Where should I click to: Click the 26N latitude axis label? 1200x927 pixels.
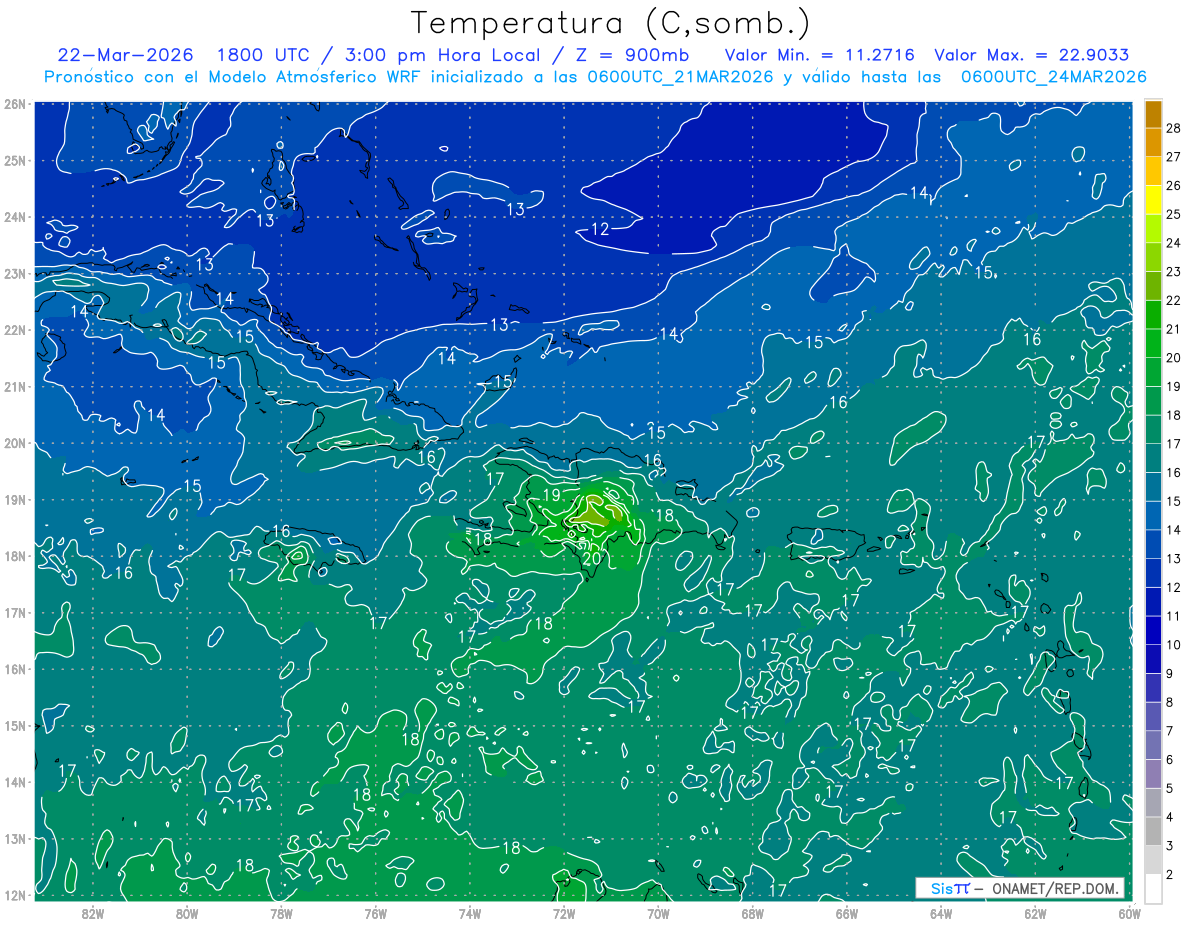coord(15,104)
